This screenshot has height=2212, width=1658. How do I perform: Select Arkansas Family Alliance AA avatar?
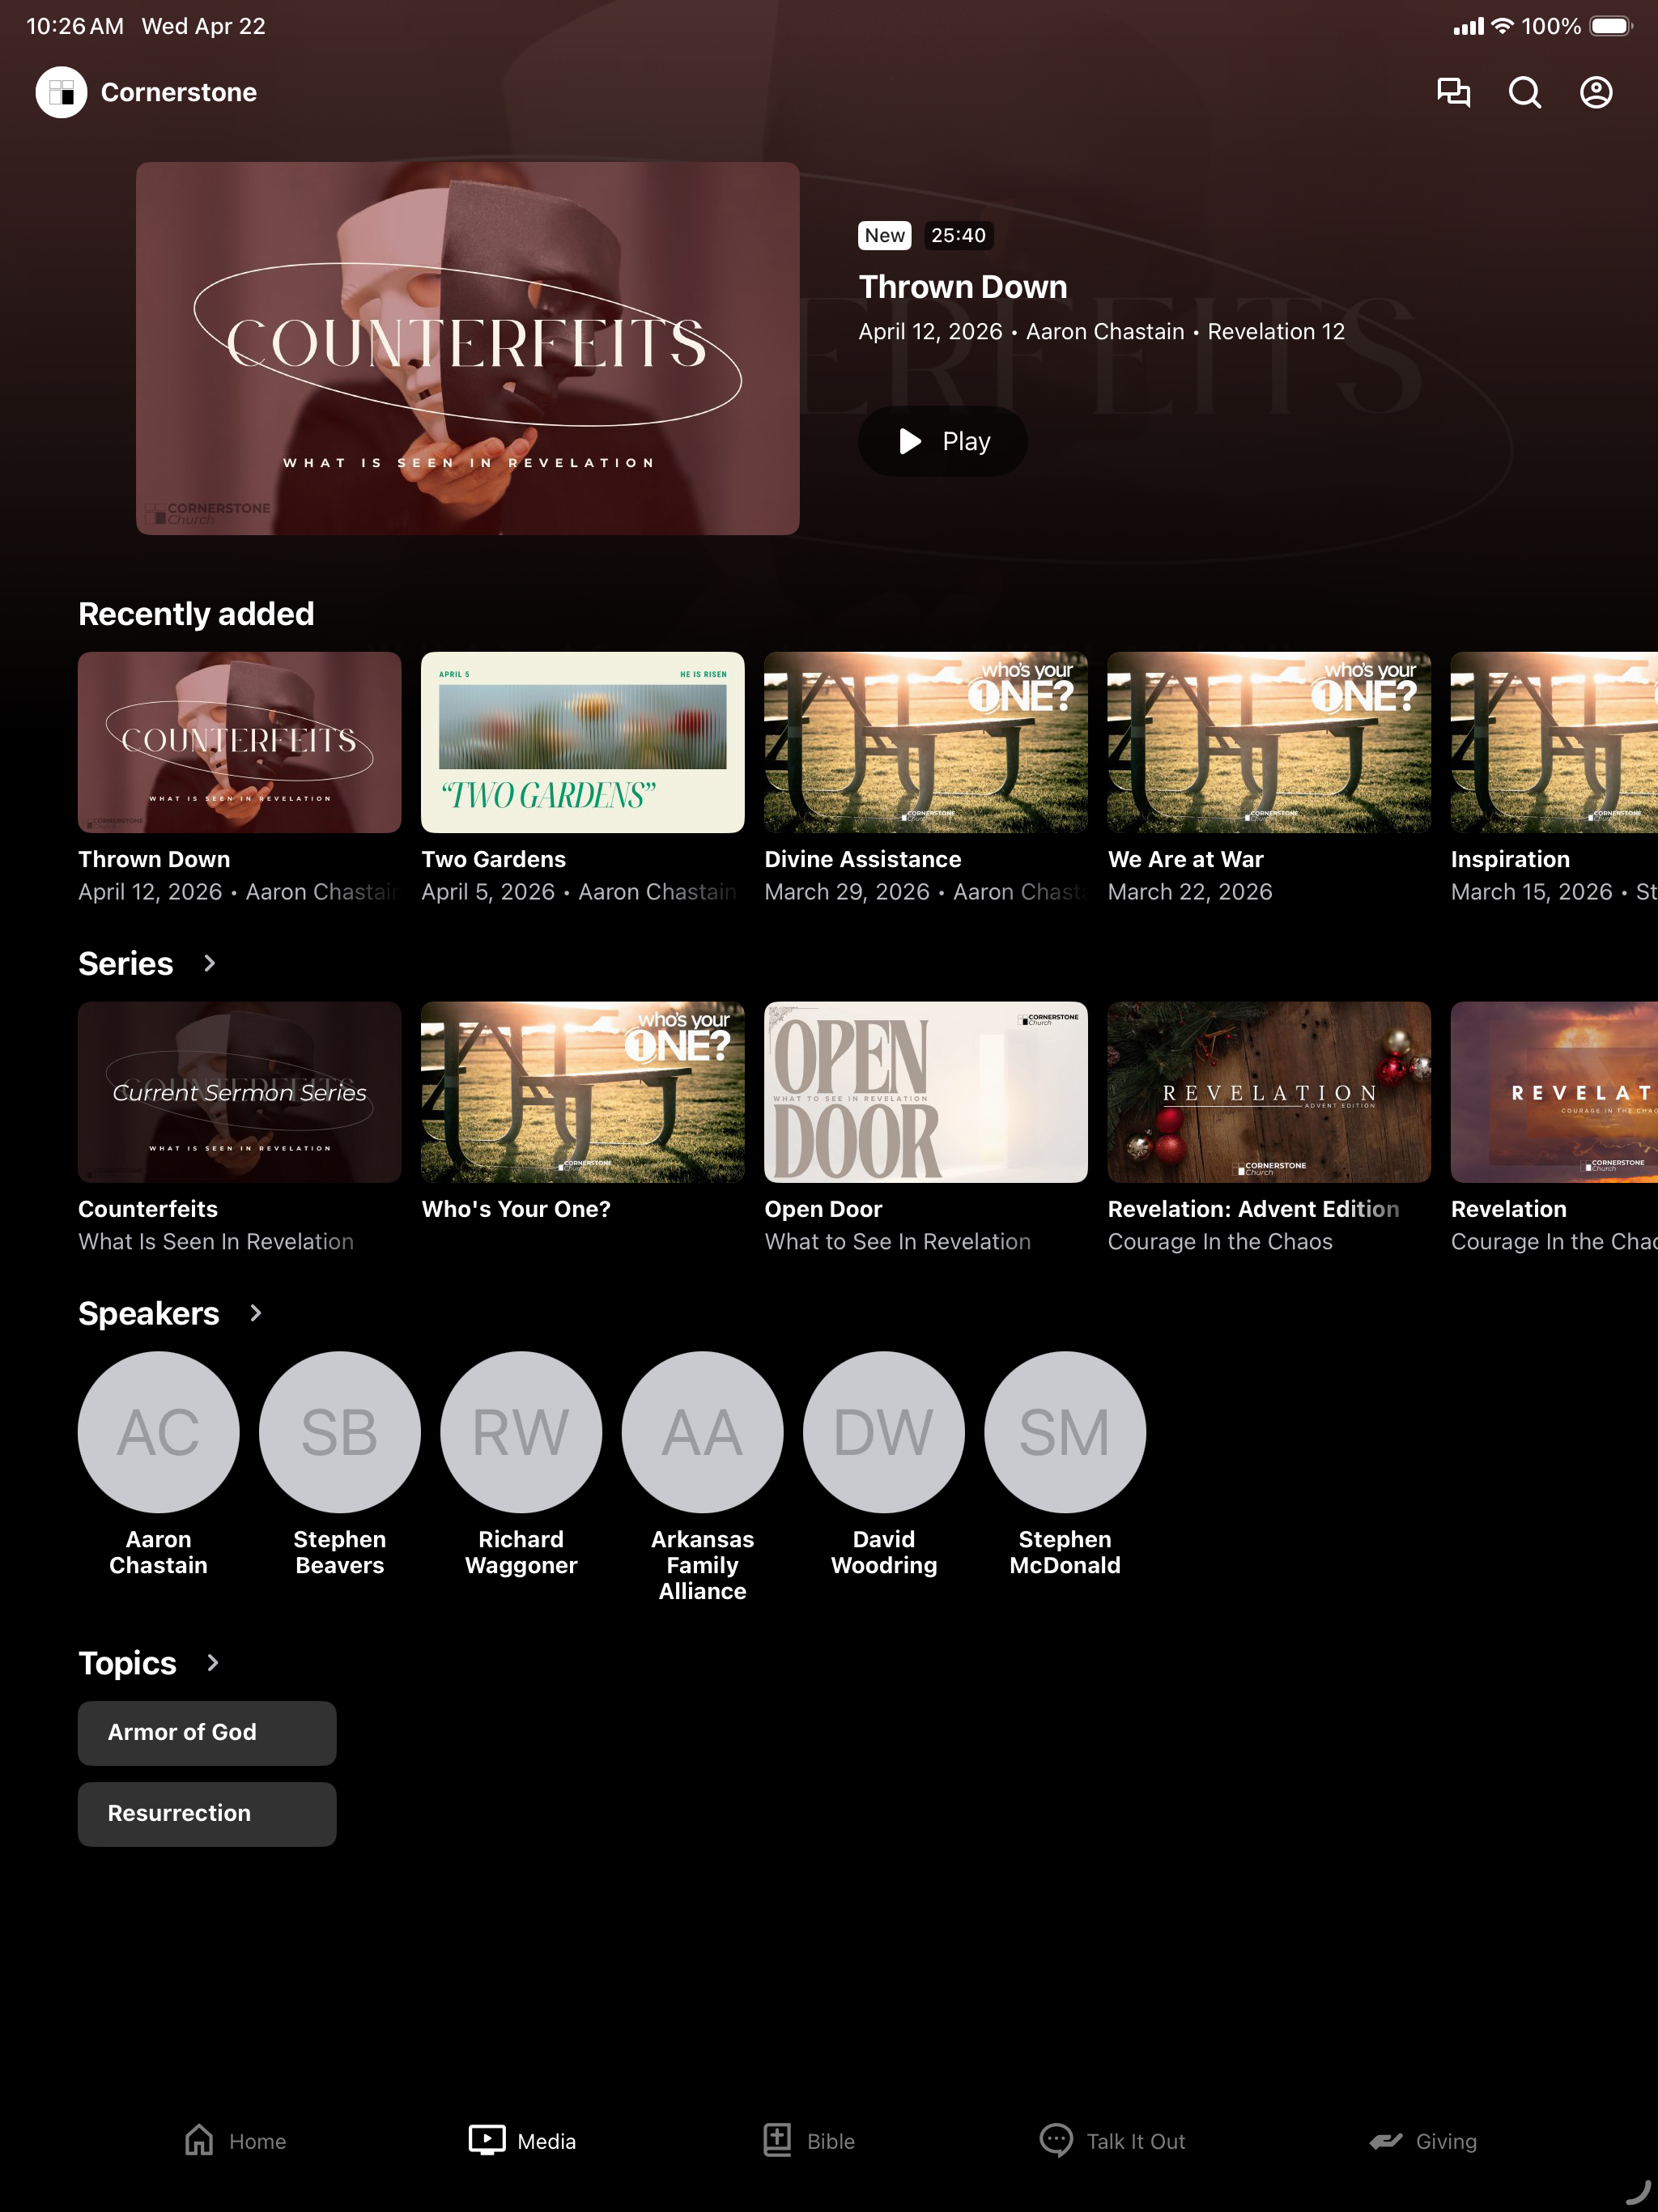702,1432
